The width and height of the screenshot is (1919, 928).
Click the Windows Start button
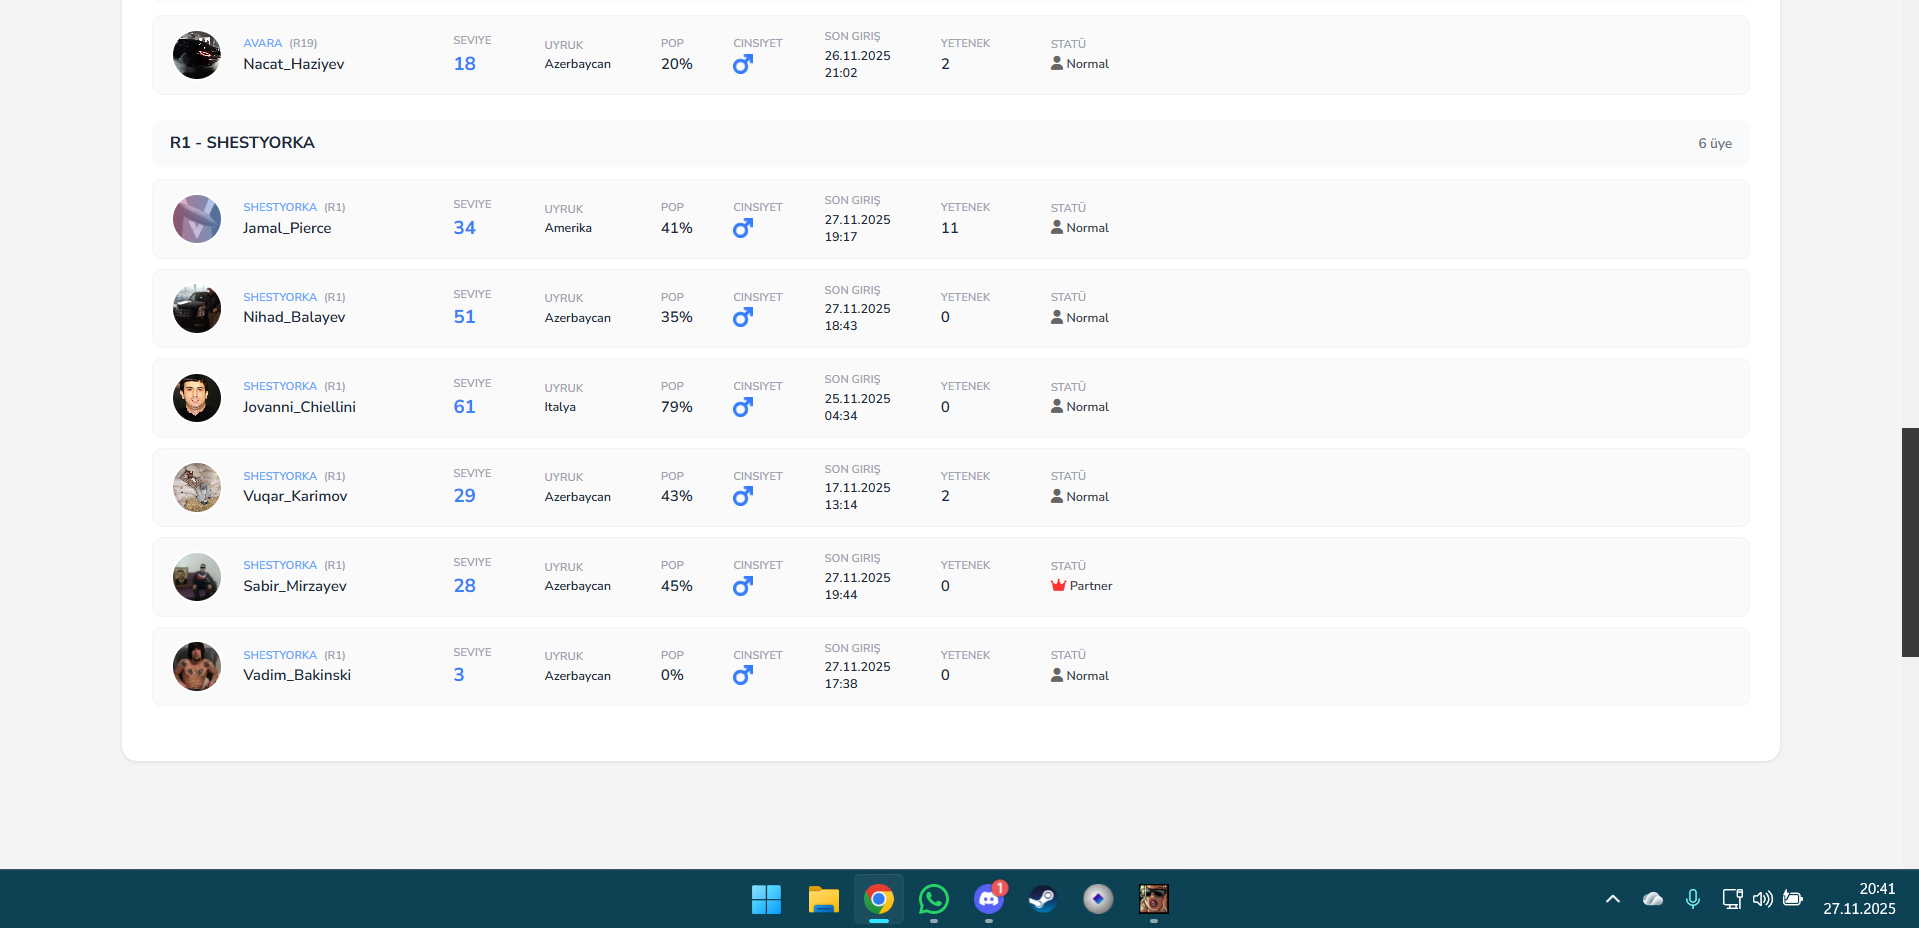767,899
